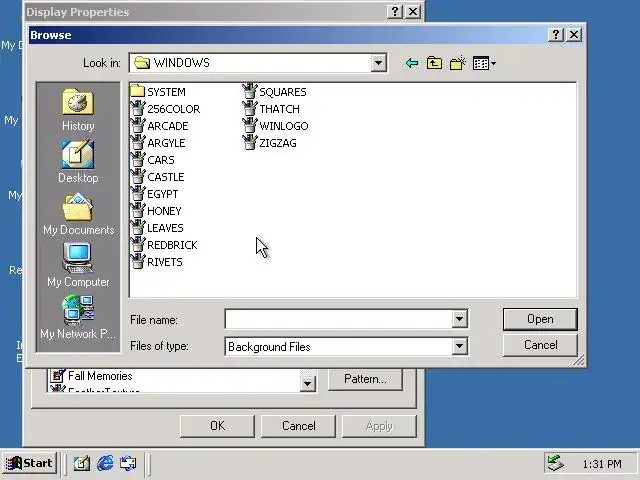Open My Documents in the places bar
Viewport: 640px width, 480px height.
coord(78,213)
